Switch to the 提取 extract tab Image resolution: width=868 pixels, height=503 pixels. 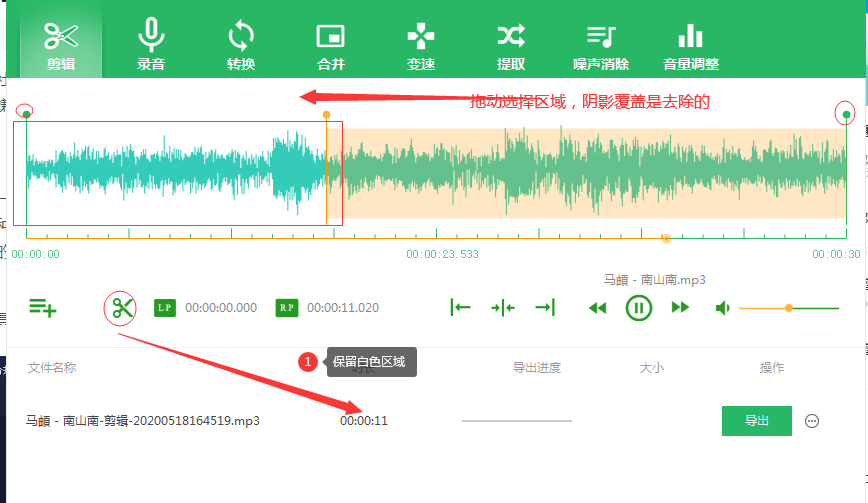pos(510,45)
